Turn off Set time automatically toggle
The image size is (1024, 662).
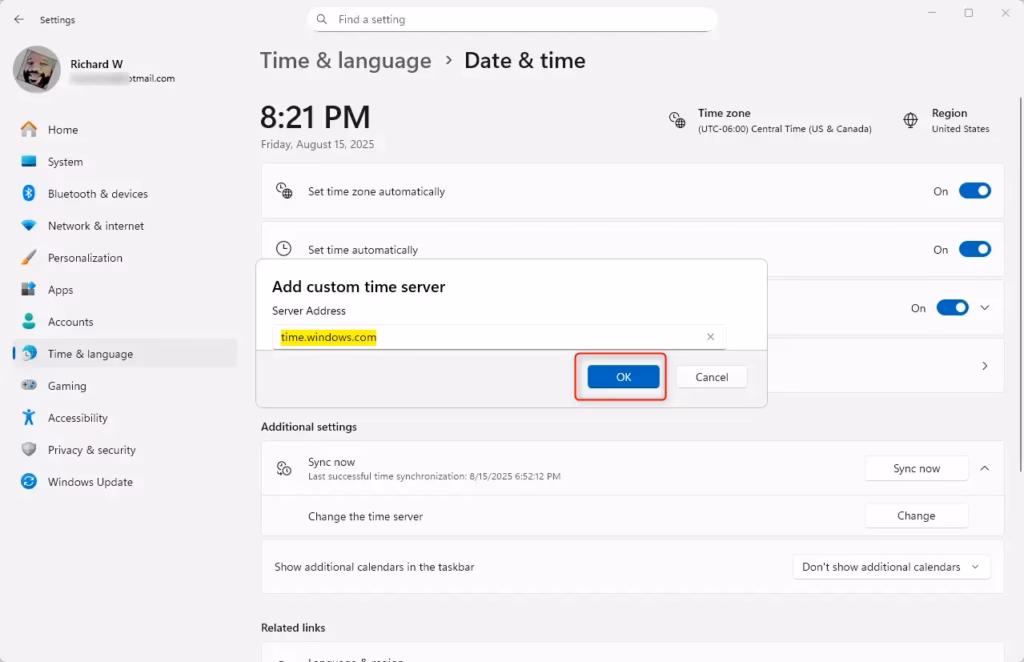(975, 249)
